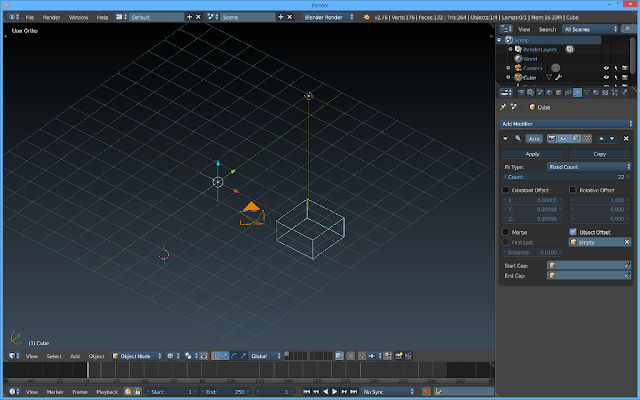Enable the Relative Offset checkbox
This screenshot has height=400, width=640.
(x=573, y=189)
